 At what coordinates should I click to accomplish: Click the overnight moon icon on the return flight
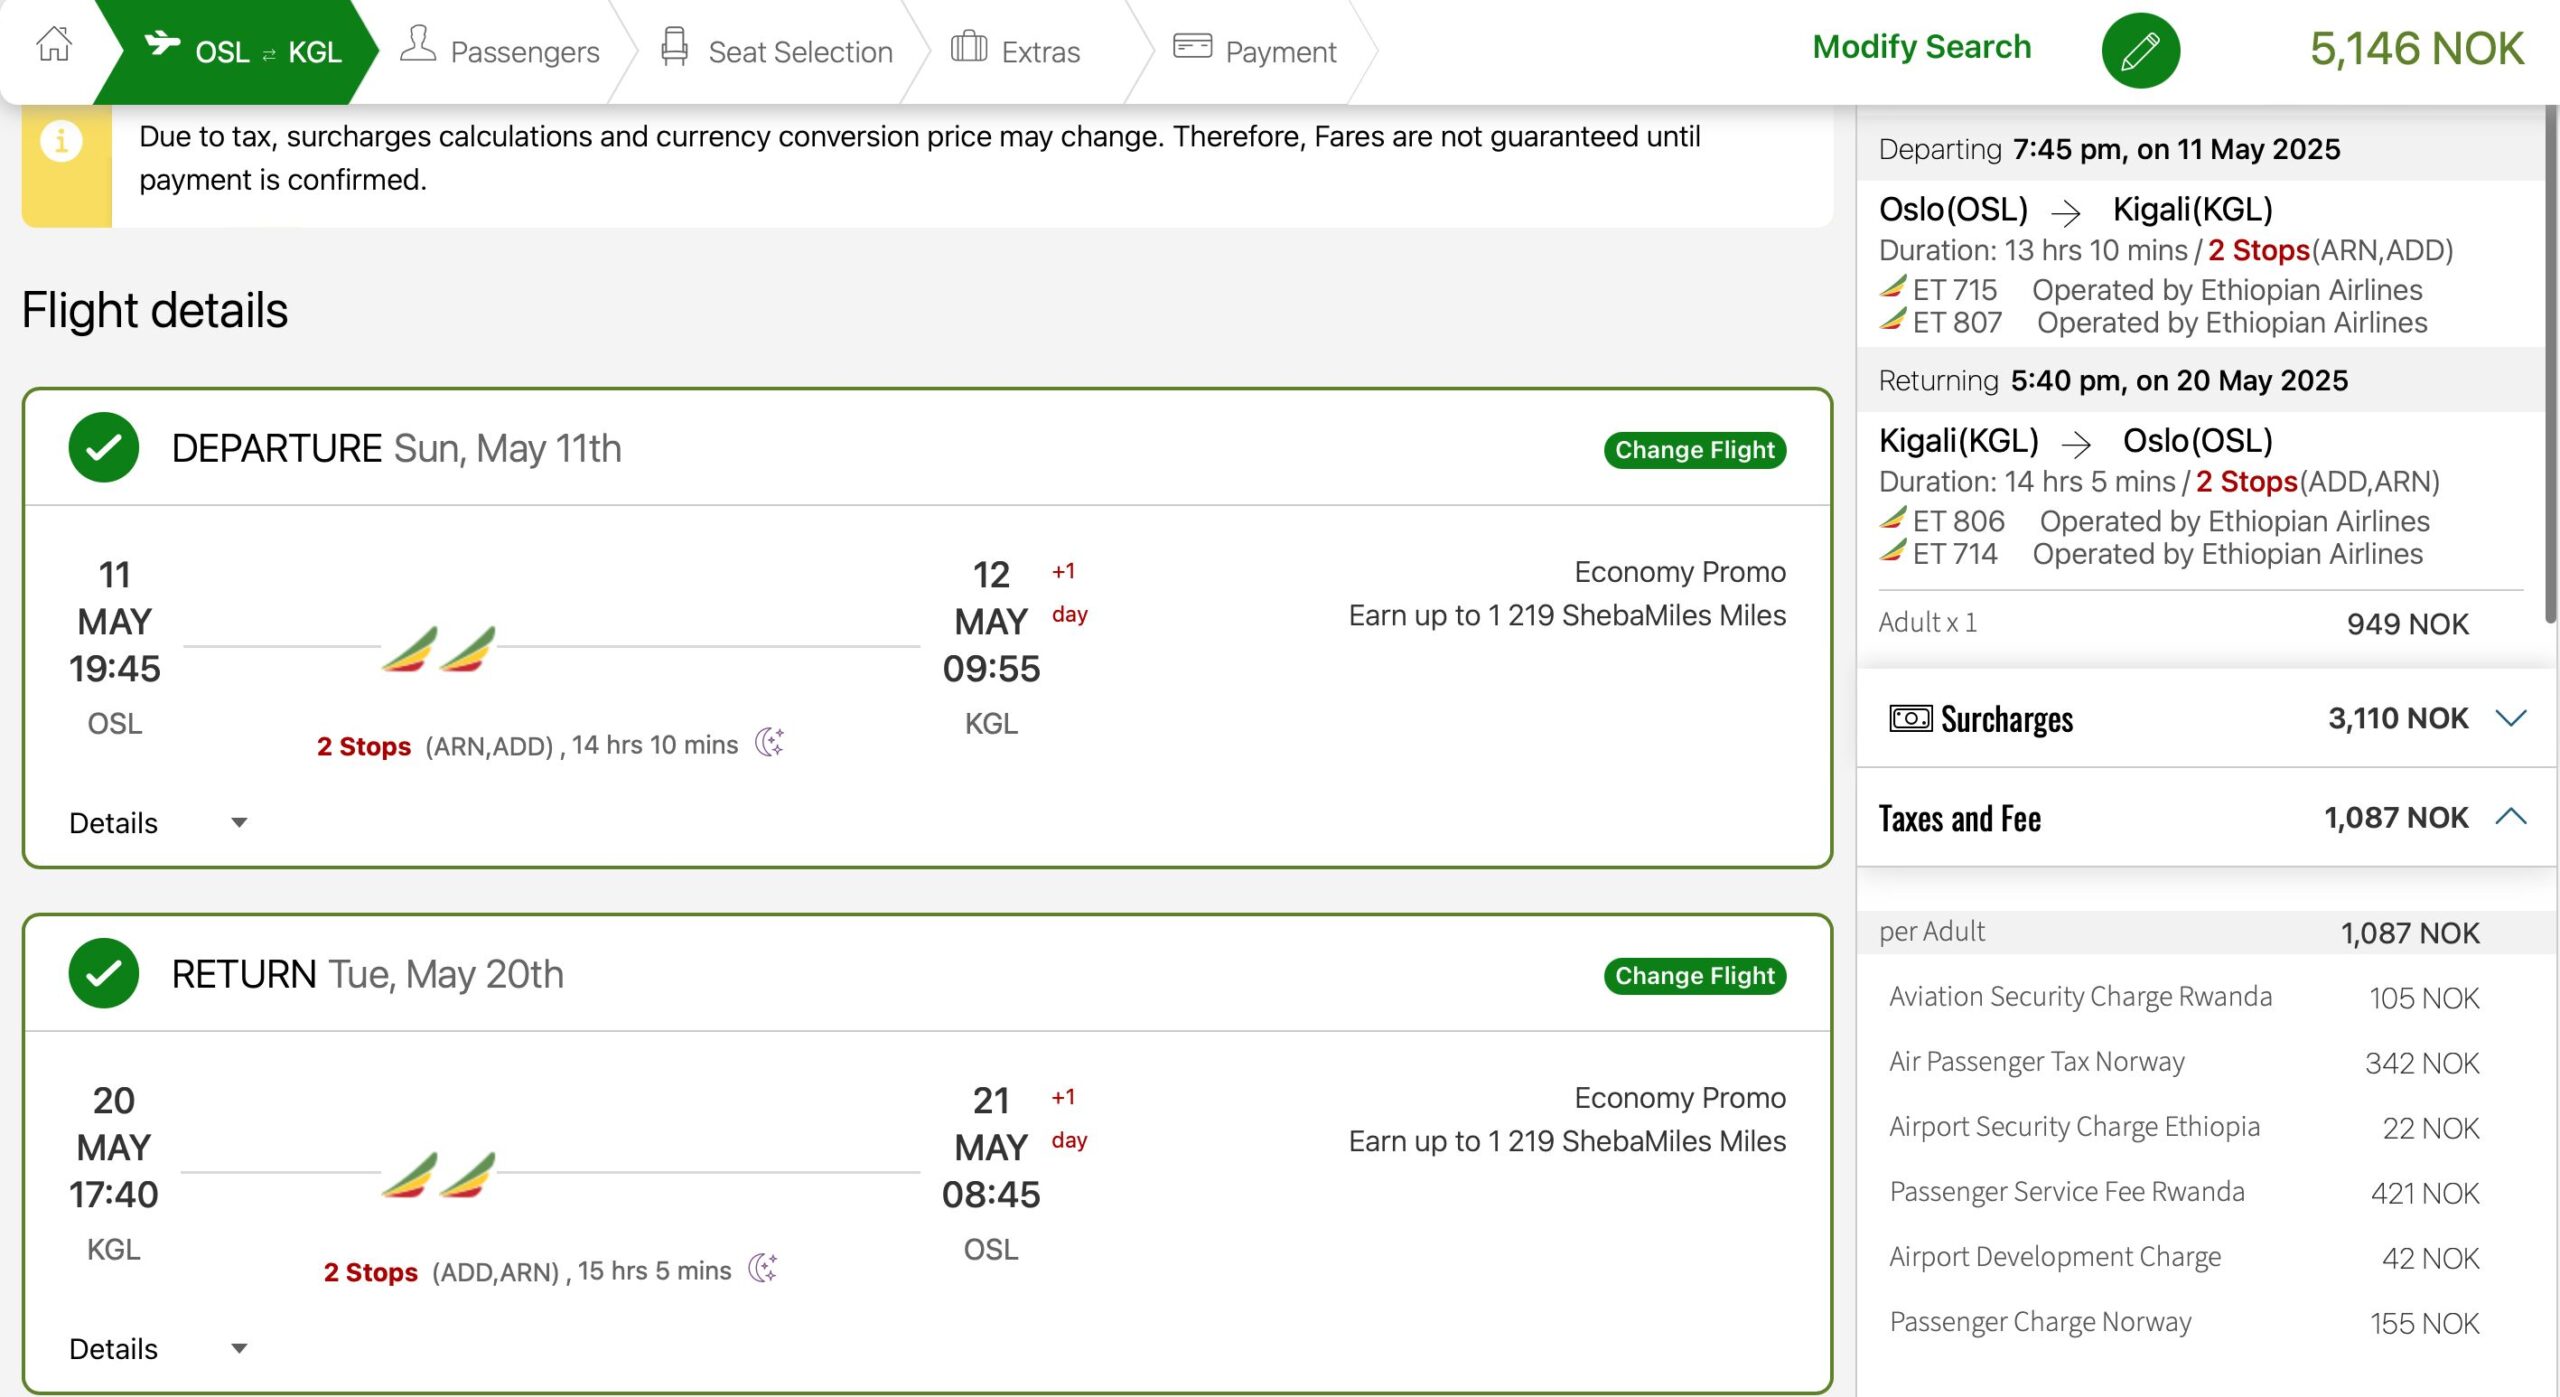(762, 1268)
